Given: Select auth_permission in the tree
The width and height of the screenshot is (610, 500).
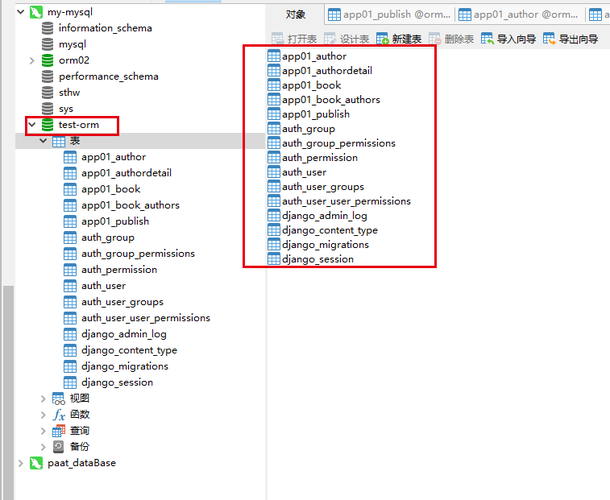Looking at the screenshot, I should pyautogui.click(x=119, y=270).
